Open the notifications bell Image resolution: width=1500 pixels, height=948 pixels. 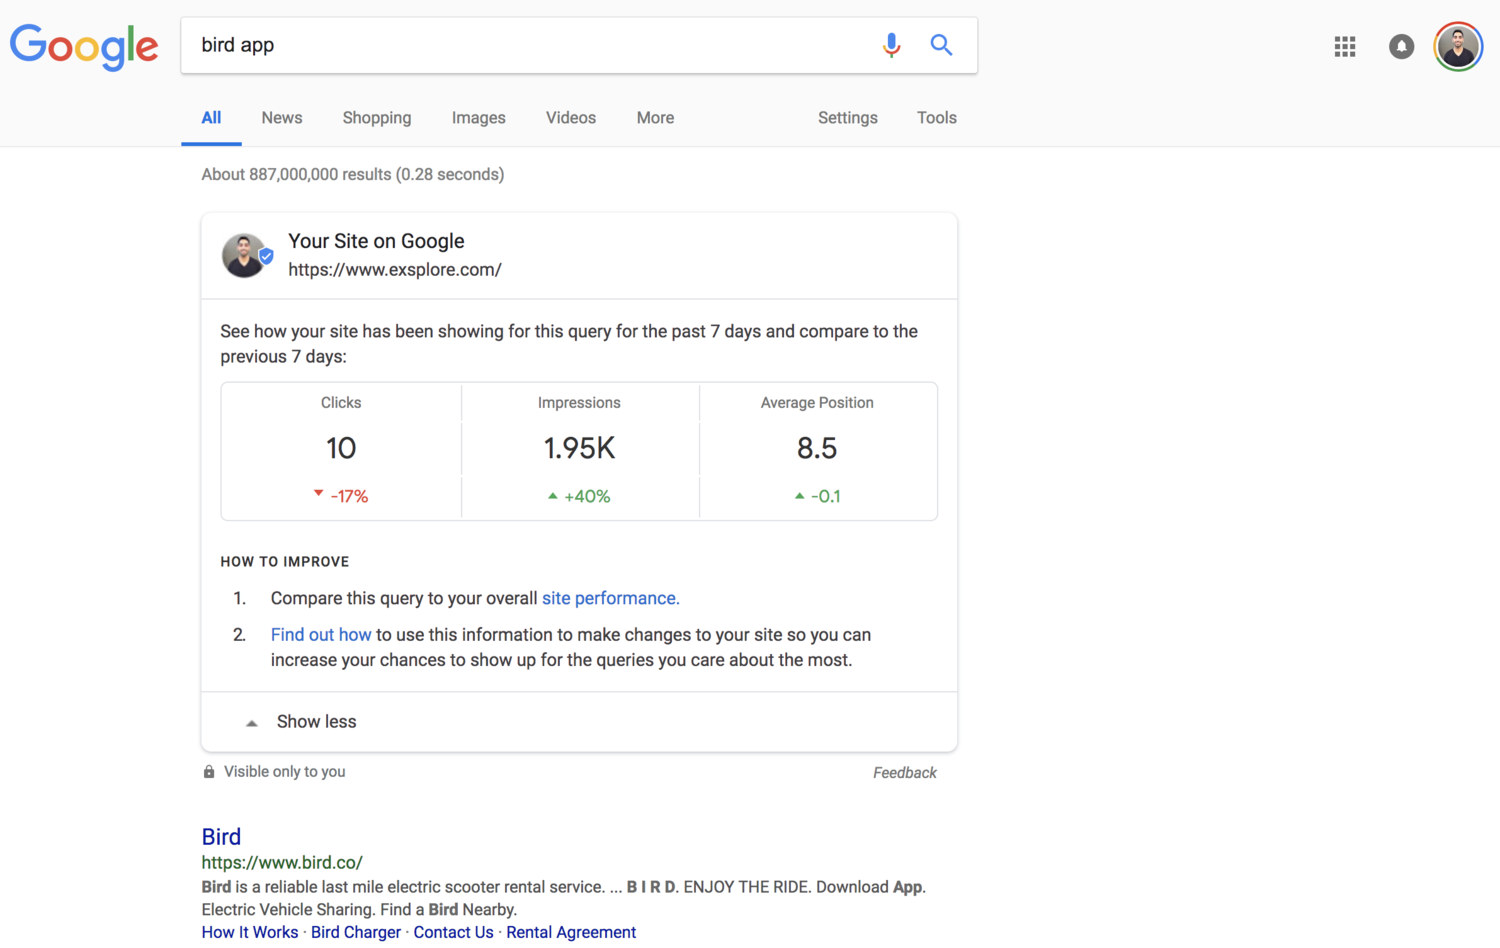coord(1401,46)
